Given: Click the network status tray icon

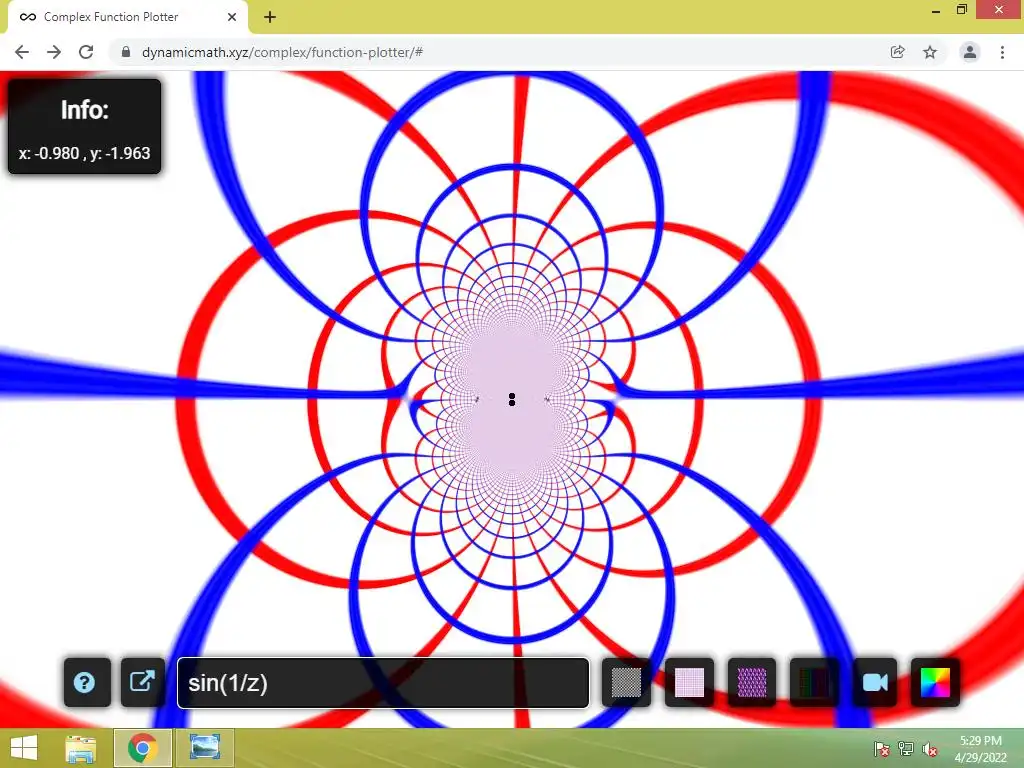Looking at the screenshot, I should point(906,749).
